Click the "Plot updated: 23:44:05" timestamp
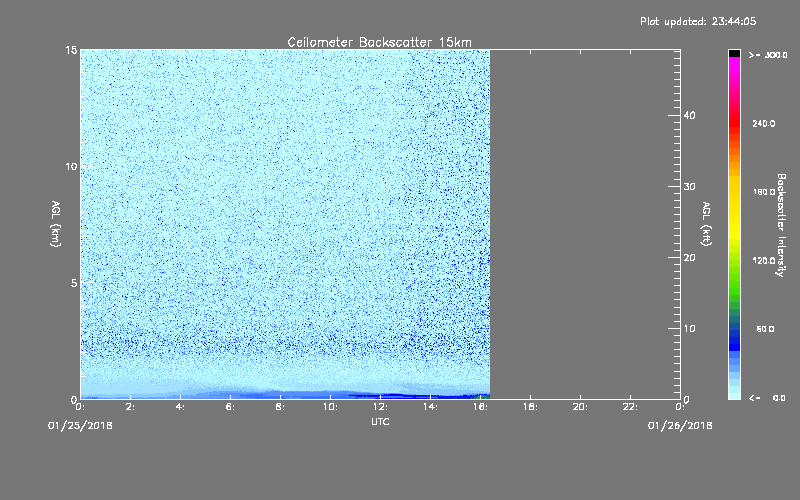 [x=698, y=21]
